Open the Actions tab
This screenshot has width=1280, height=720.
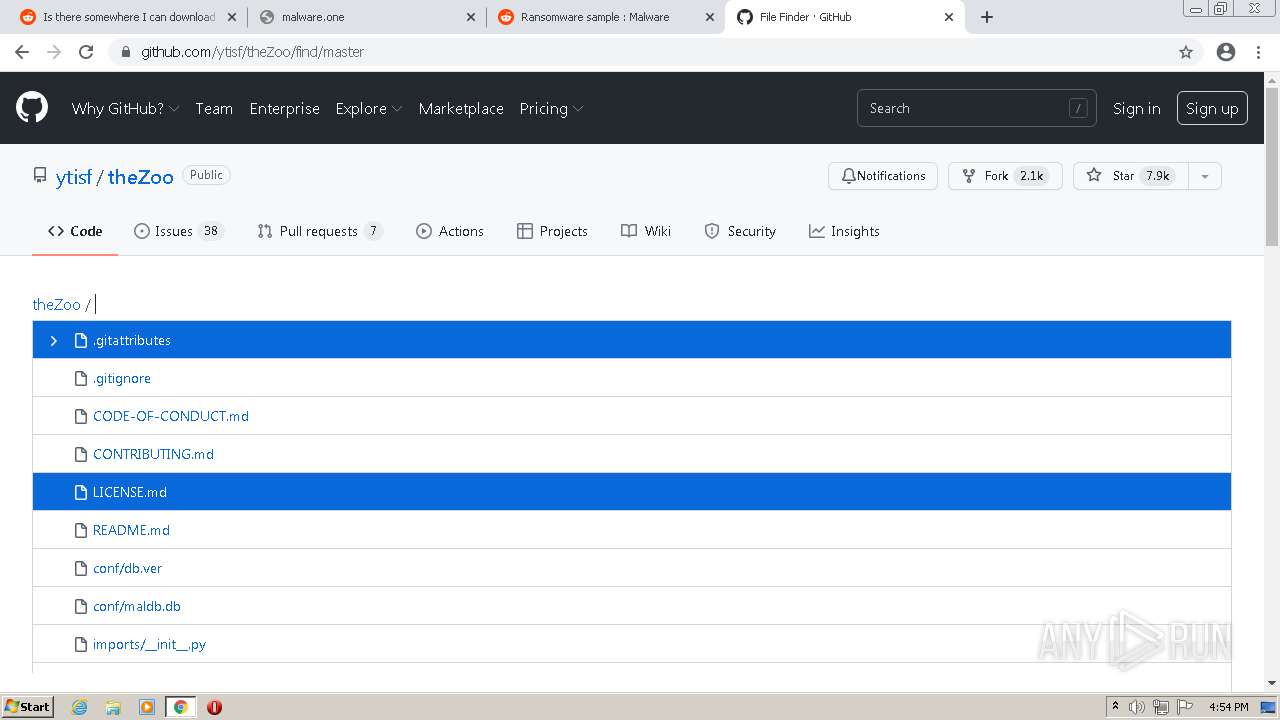pyautogui.click(x=450, y=231)
